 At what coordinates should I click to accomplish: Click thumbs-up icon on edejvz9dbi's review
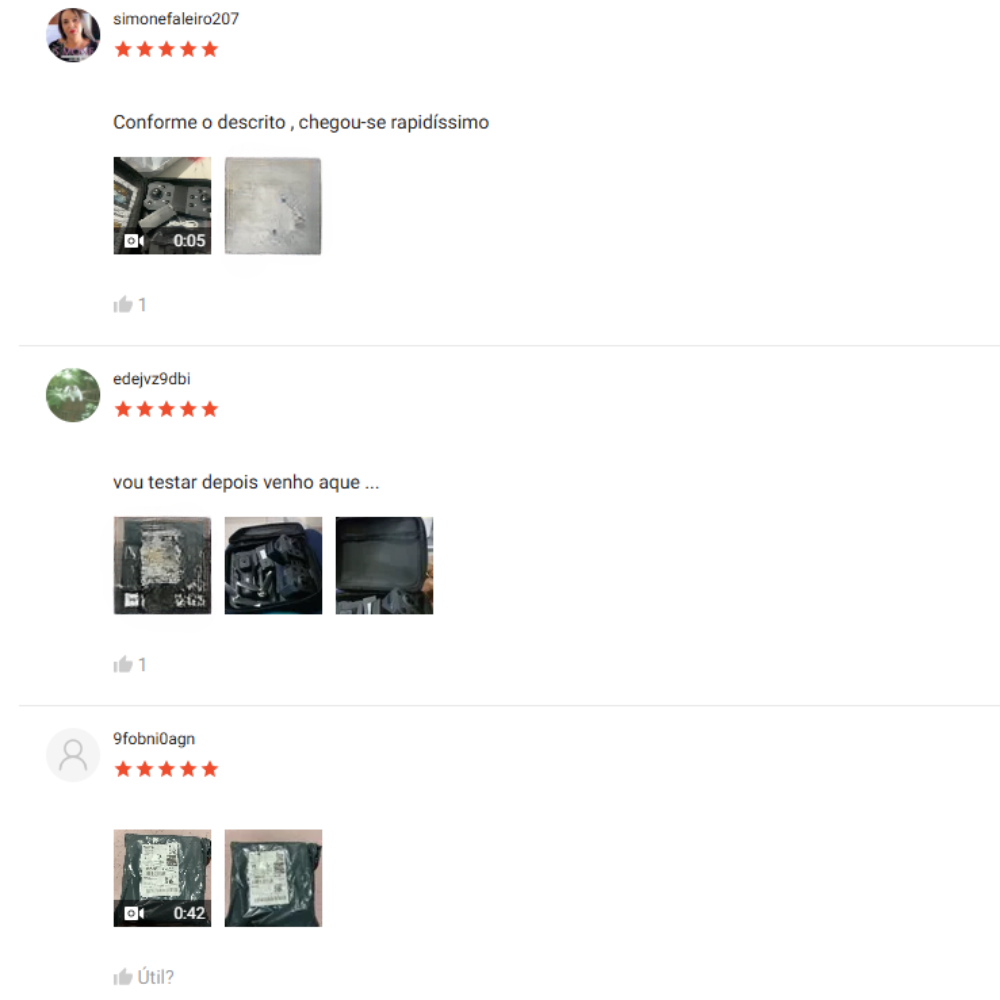(x=122, y=664)
